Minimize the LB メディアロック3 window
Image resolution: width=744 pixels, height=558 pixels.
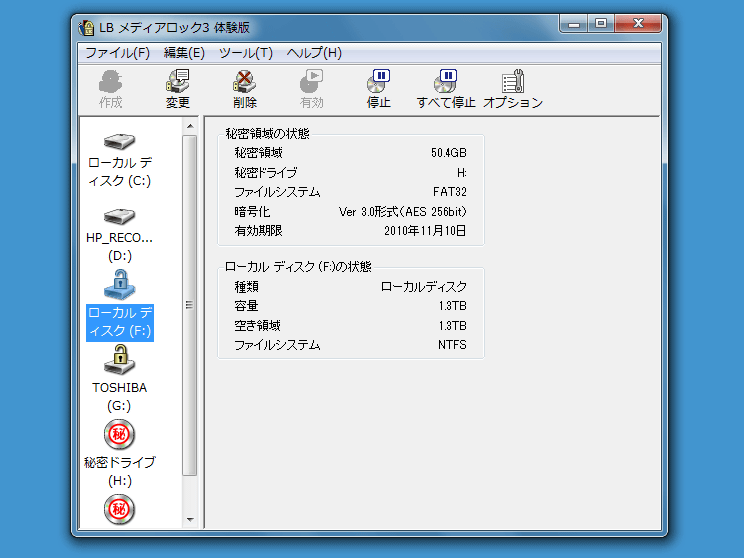click(574, 24)
